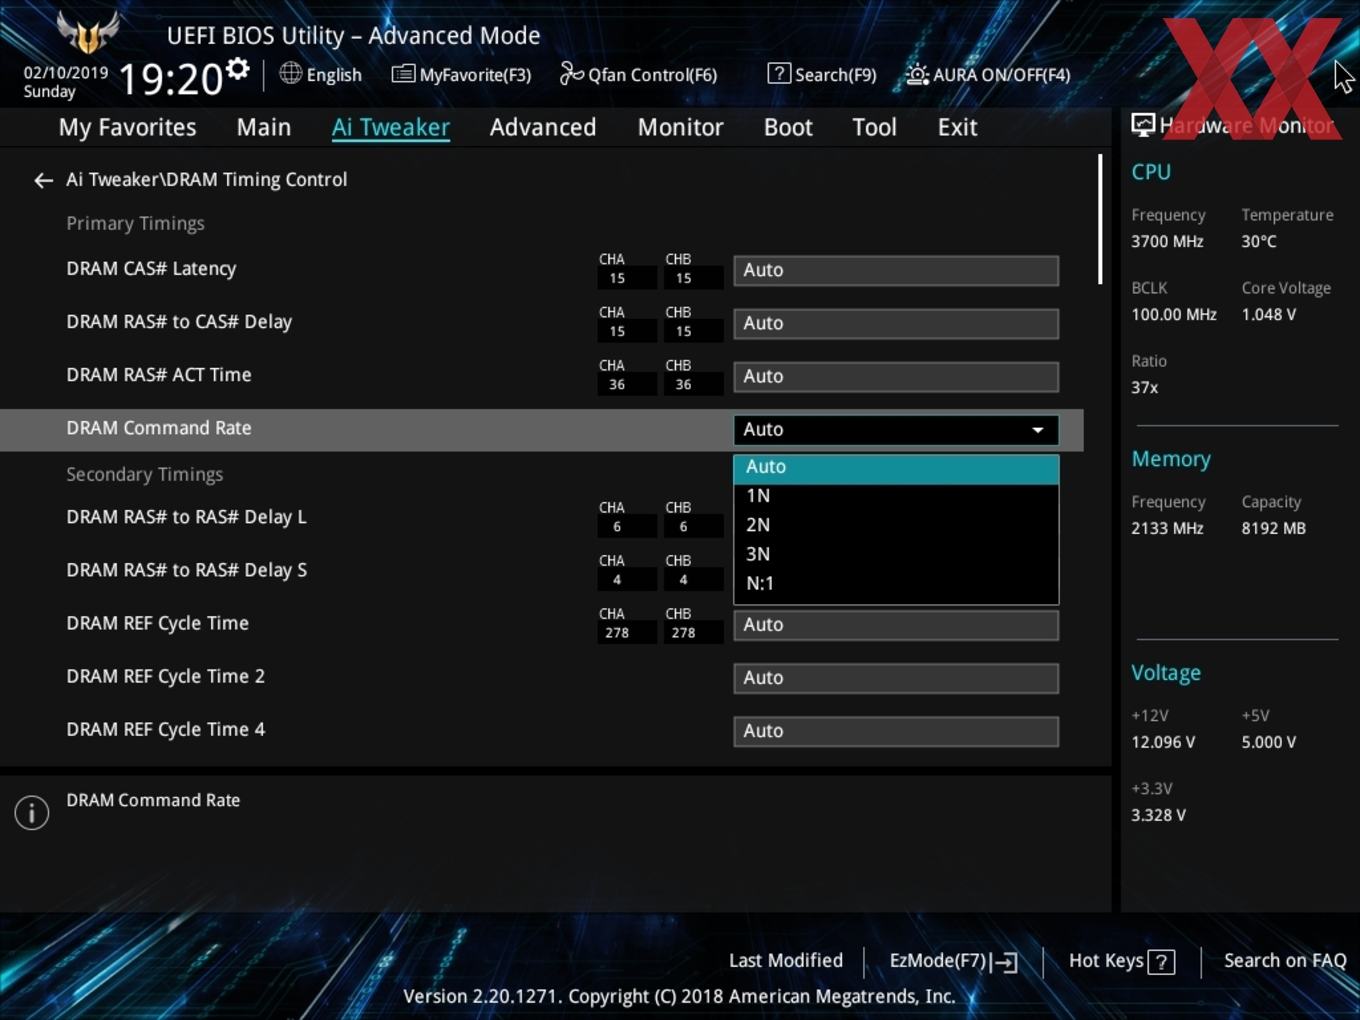Click Ratio value 37x
This screenshot has width=1360, height=1020.
pos(1145,388)
